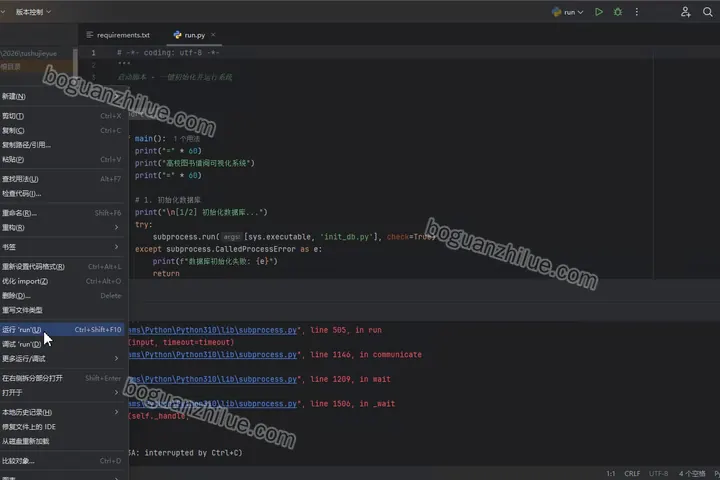Screen dimensions: 720x480
Task: Open subprocess.py link on line 1506 row
Action: [213, 404]
